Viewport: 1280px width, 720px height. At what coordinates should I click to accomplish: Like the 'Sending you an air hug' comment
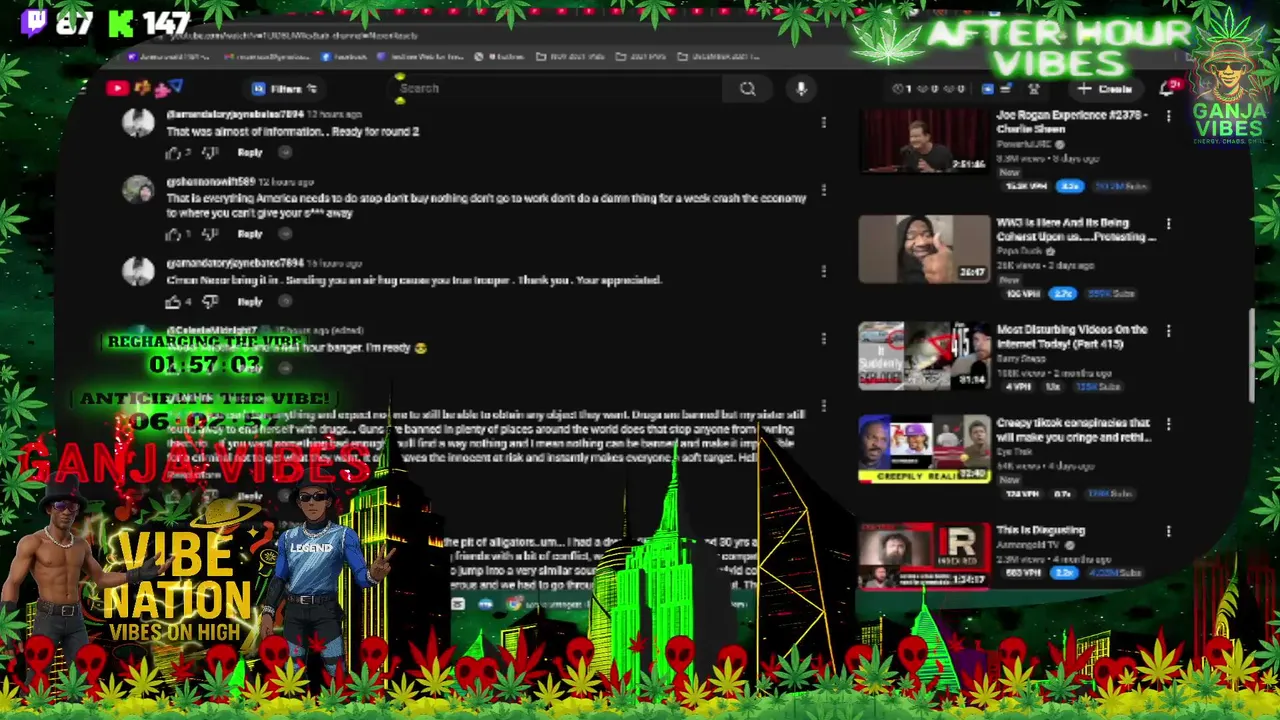point(173,301)
